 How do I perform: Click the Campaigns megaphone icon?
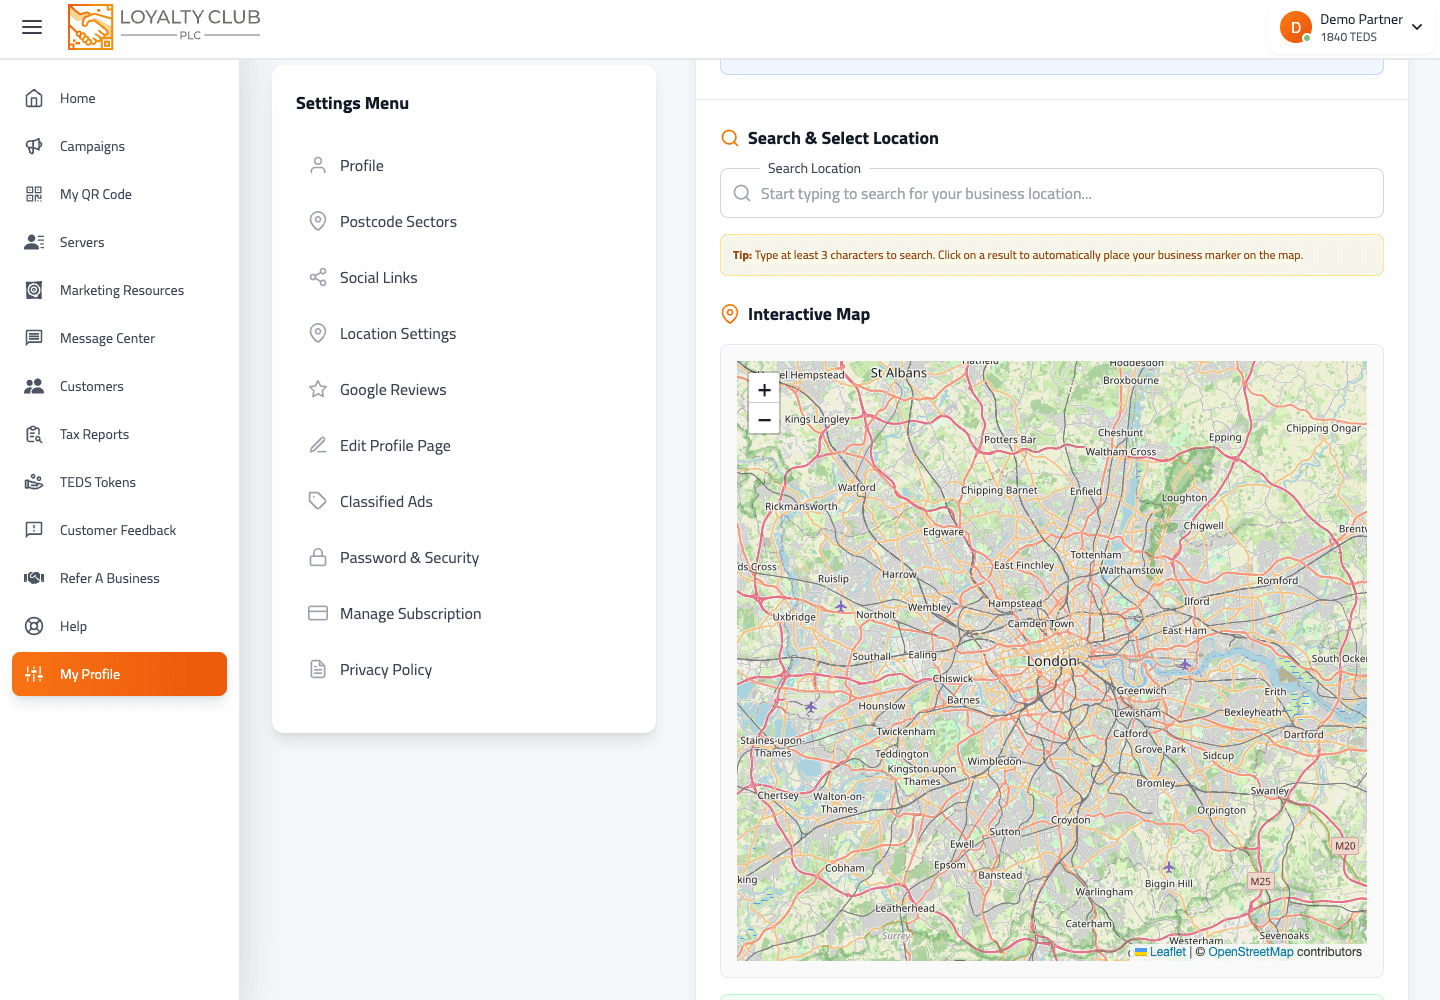point(34,146)
